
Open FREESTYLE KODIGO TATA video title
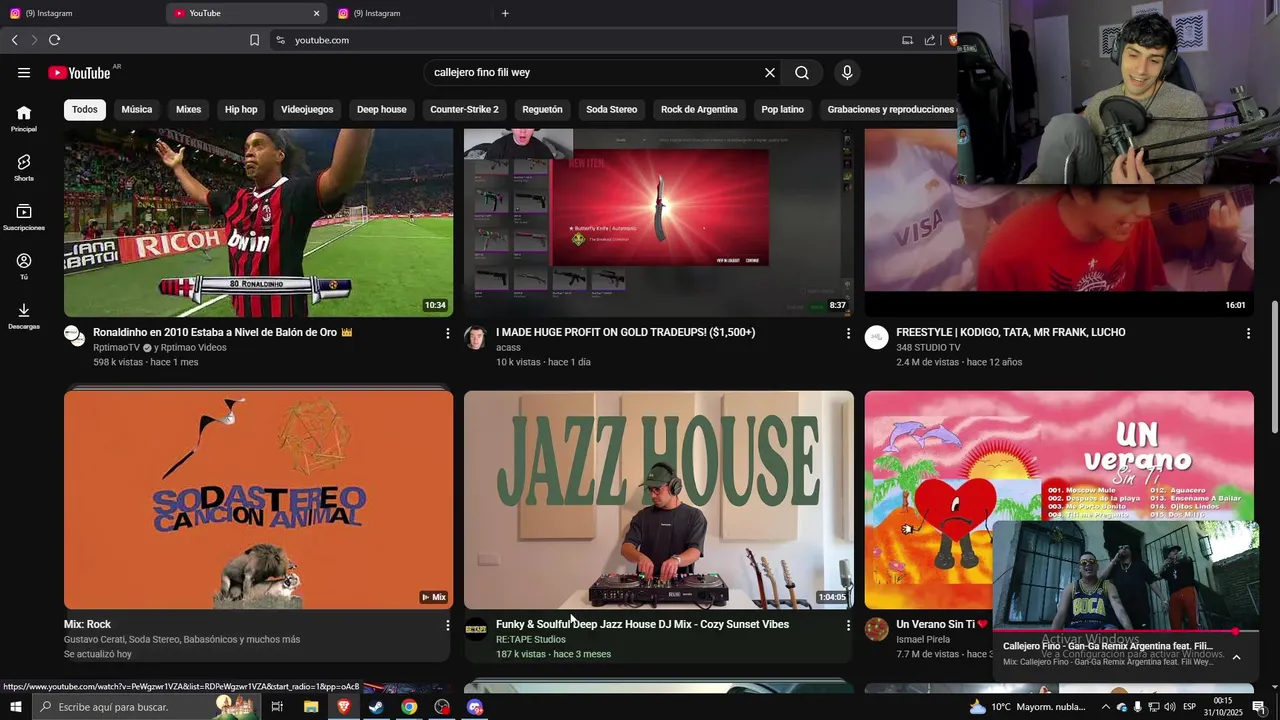(x=1011, y=332)
